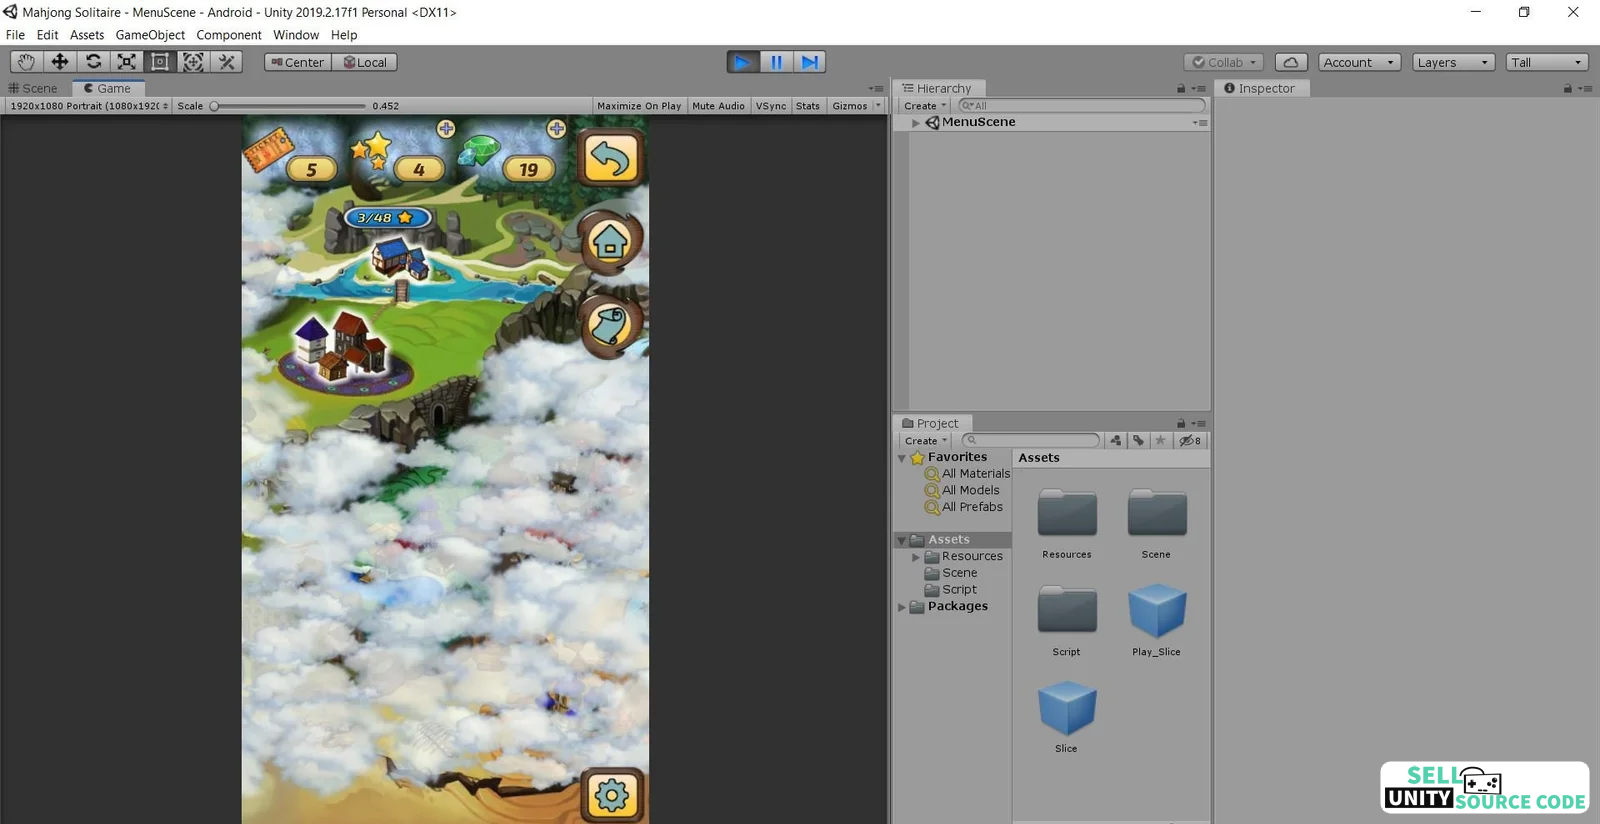Open the Collab dropdown
This screenshot has width=1600, height=824.
[1224, 62]
